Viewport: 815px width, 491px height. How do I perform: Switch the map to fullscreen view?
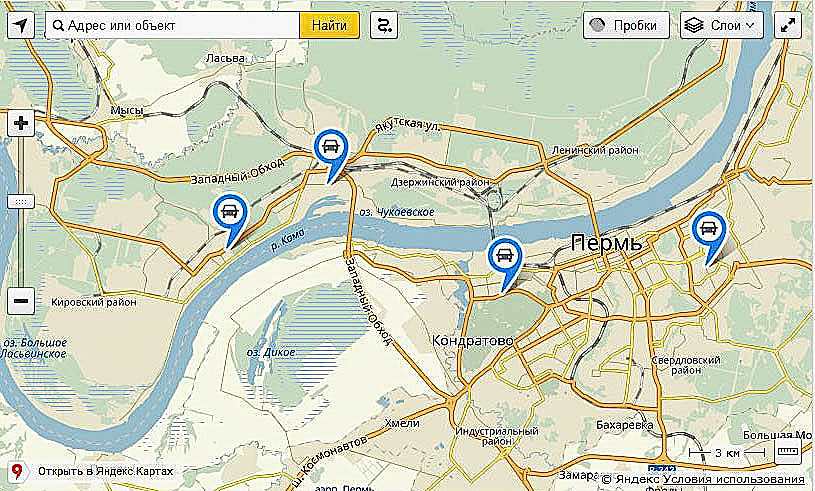[x=788, y=25]
